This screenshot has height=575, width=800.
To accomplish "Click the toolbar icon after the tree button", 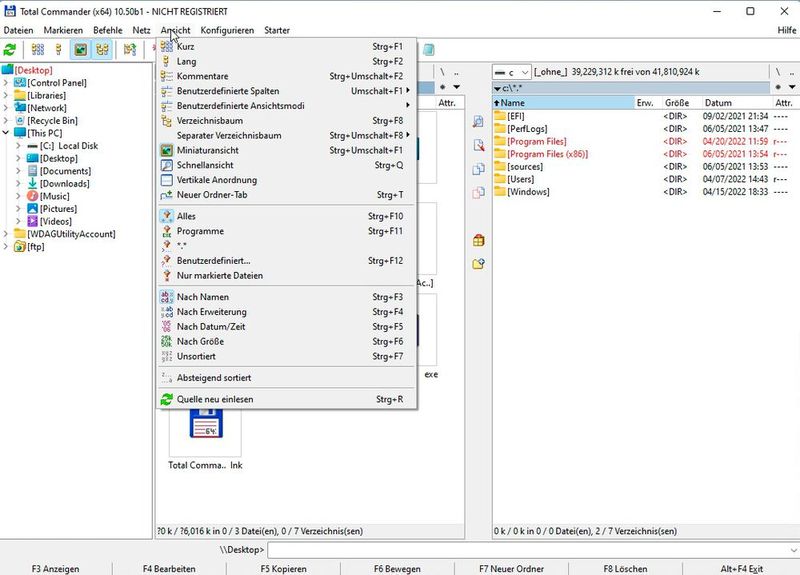I will point(130,49).
